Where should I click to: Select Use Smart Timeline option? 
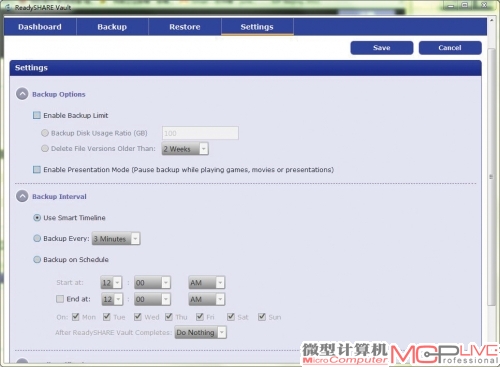(37, 218)
